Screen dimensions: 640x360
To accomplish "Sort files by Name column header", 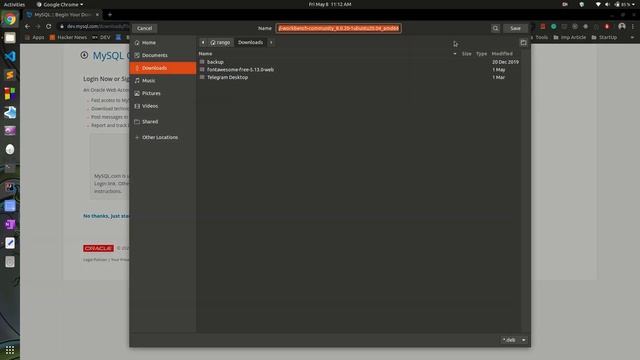I will point(205,53).
